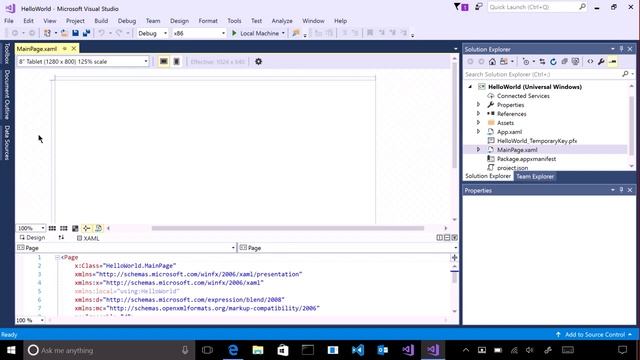Switch to the XAML view tab
The width and height of the screenshot is (640, 360).
[88, 238]
